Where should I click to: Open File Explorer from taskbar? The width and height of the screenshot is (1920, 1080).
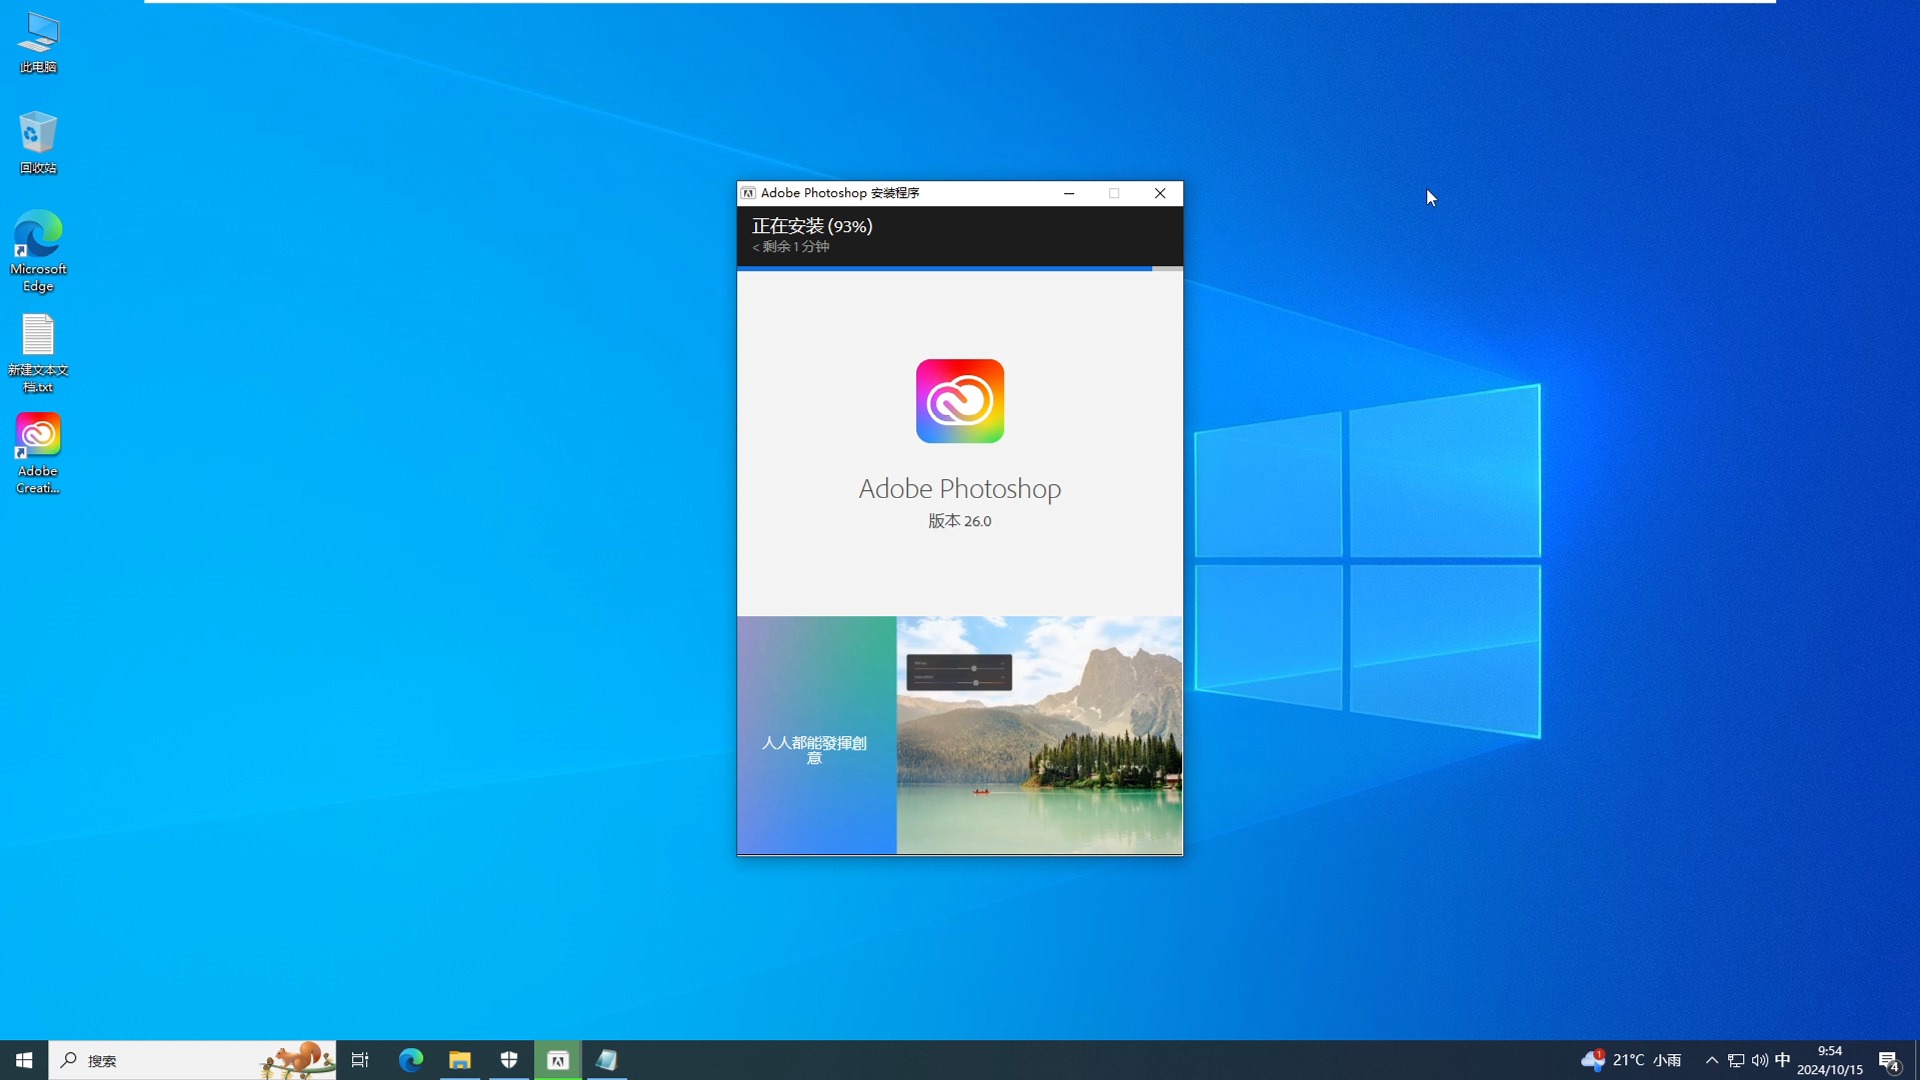(460, 1060)
